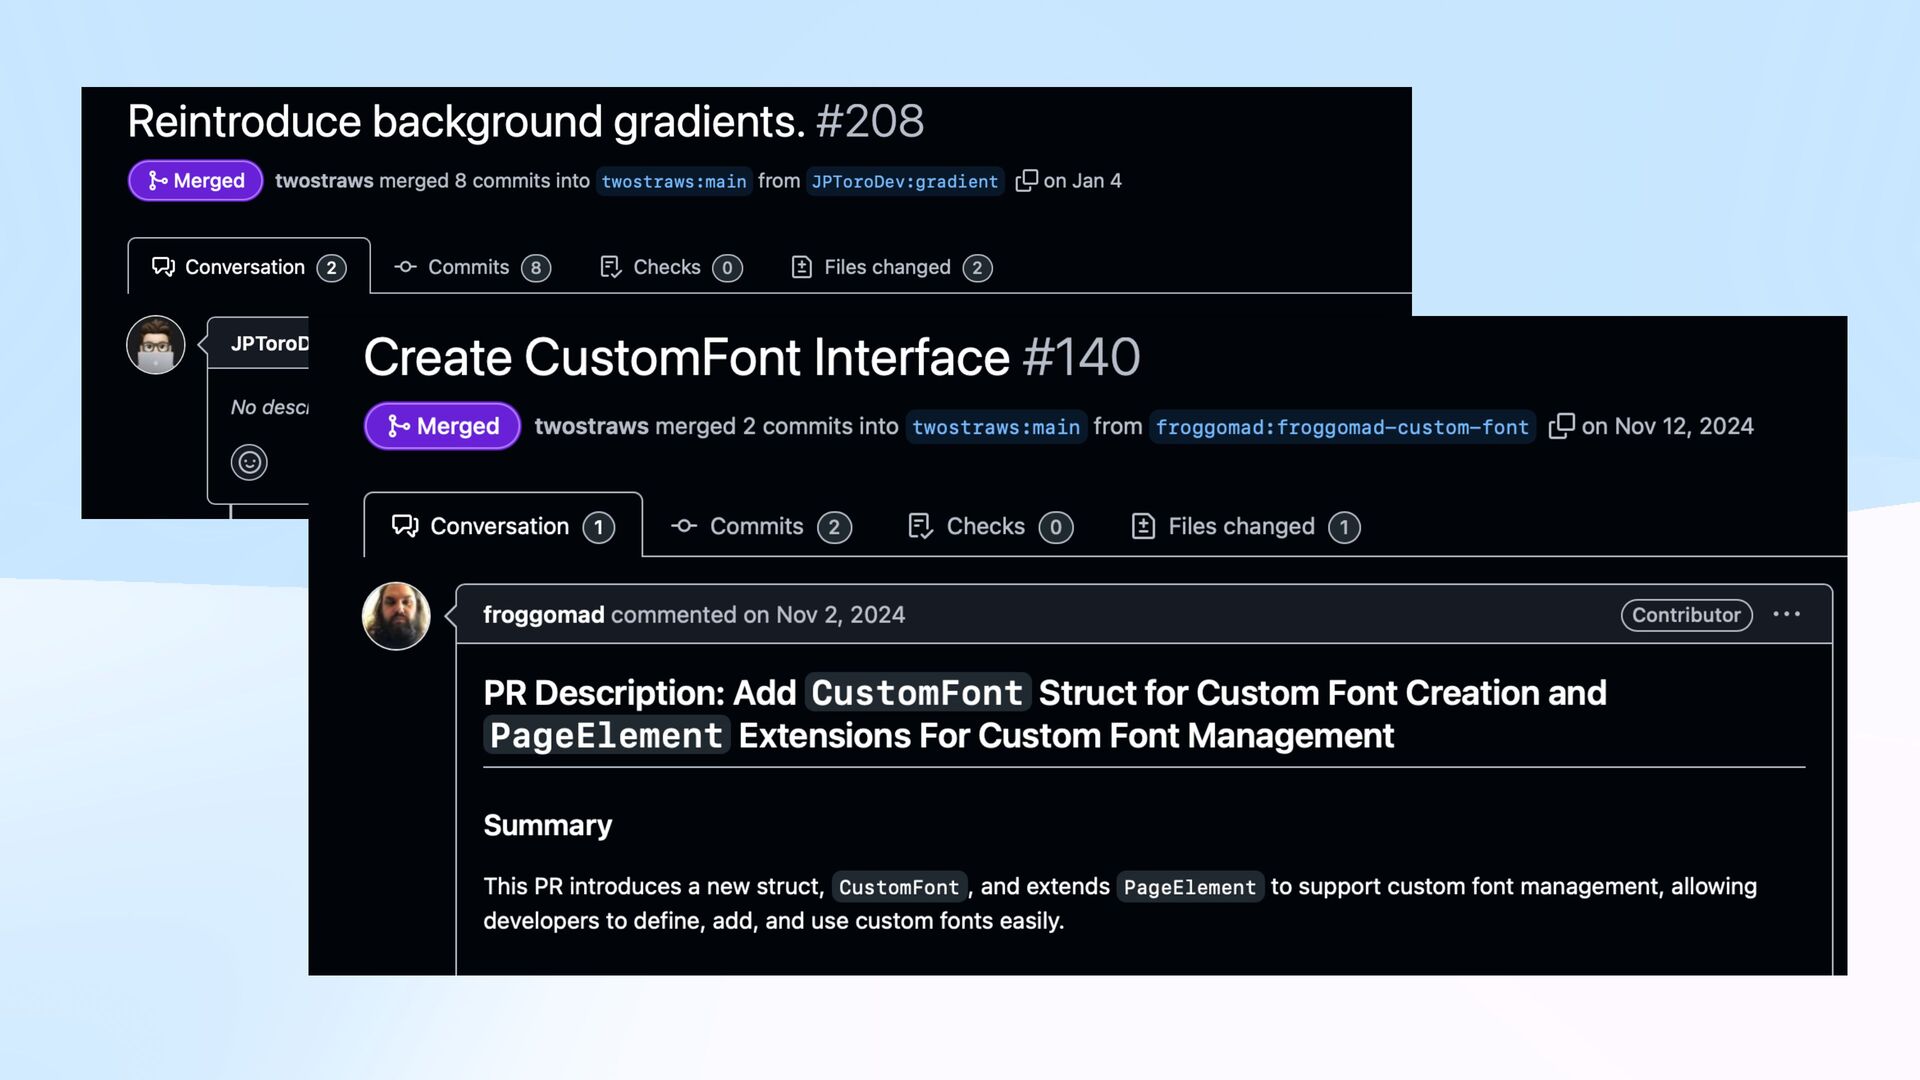Open froggomad:froggomad-custom-font branch link
Viewport: 1920px width, 1080px height.
1341,427
